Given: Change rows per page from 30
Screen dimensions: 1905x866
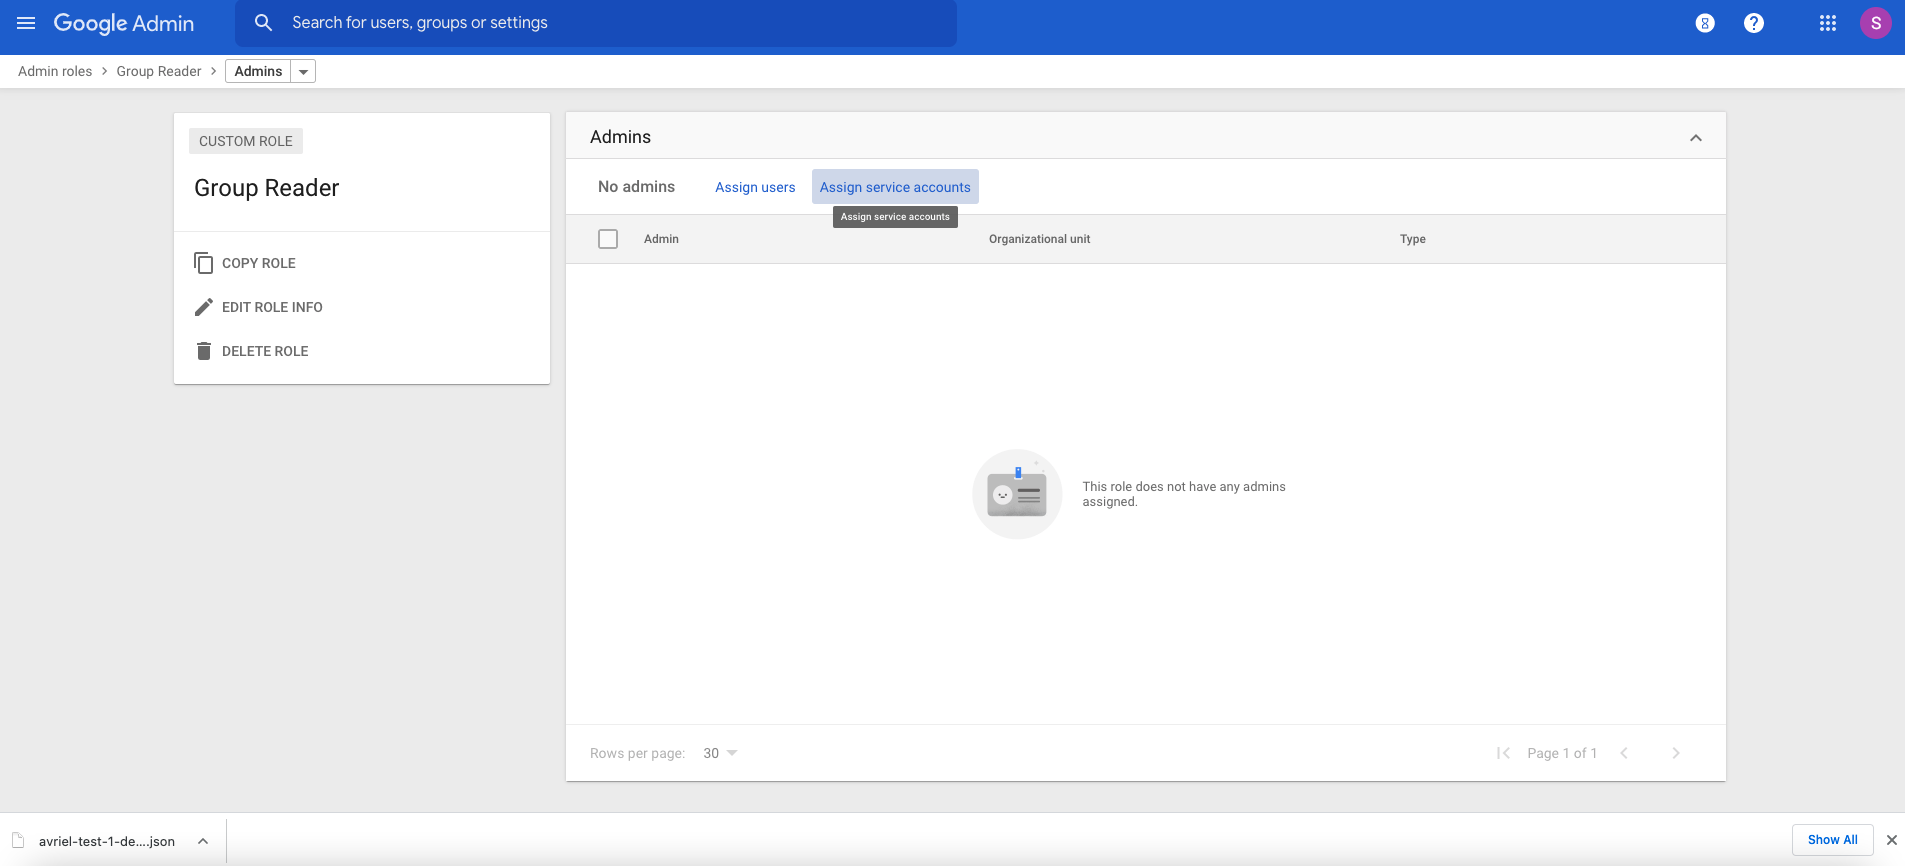Looking at the screenshot, I should tap(720, 753).
